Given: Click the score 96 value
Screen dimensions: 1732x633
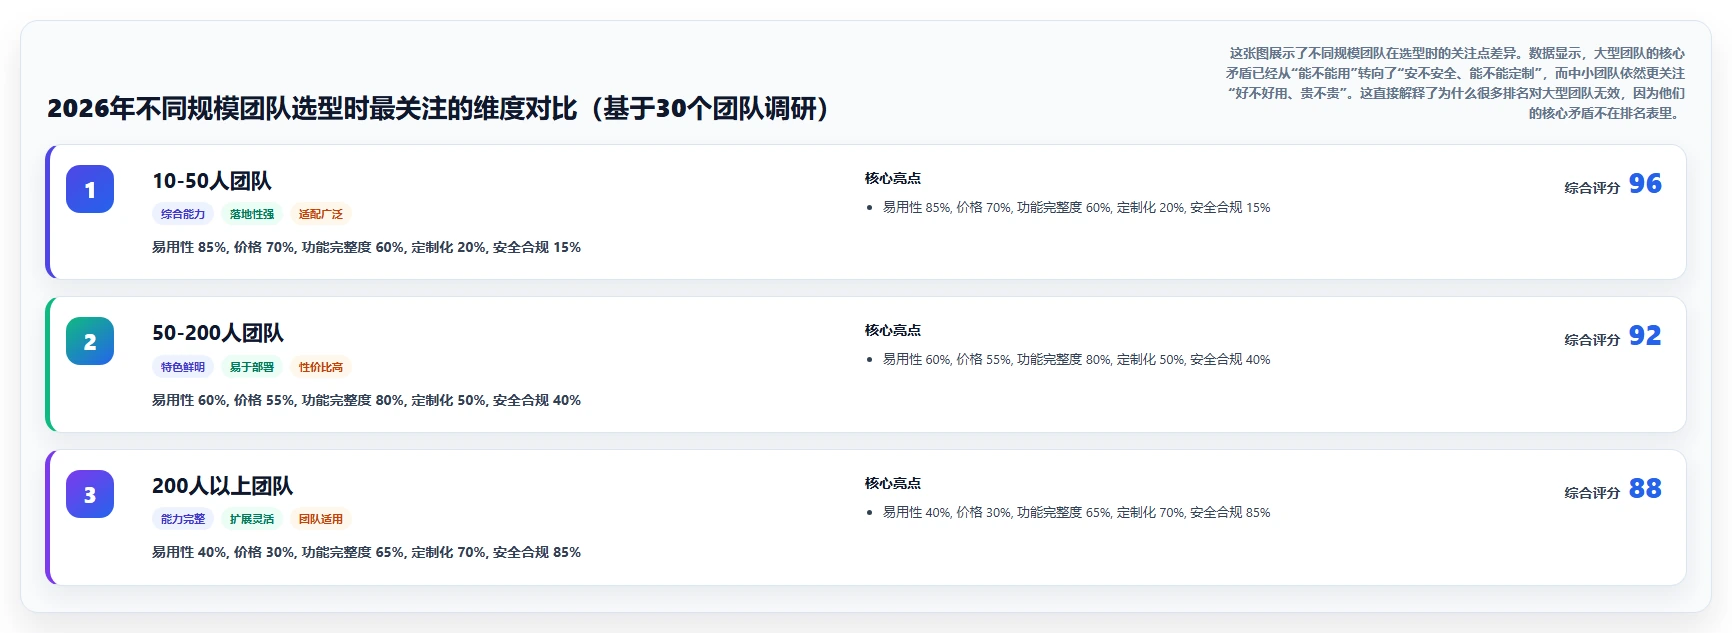Looking at the screenshot, I should (x=1645, y=183).
